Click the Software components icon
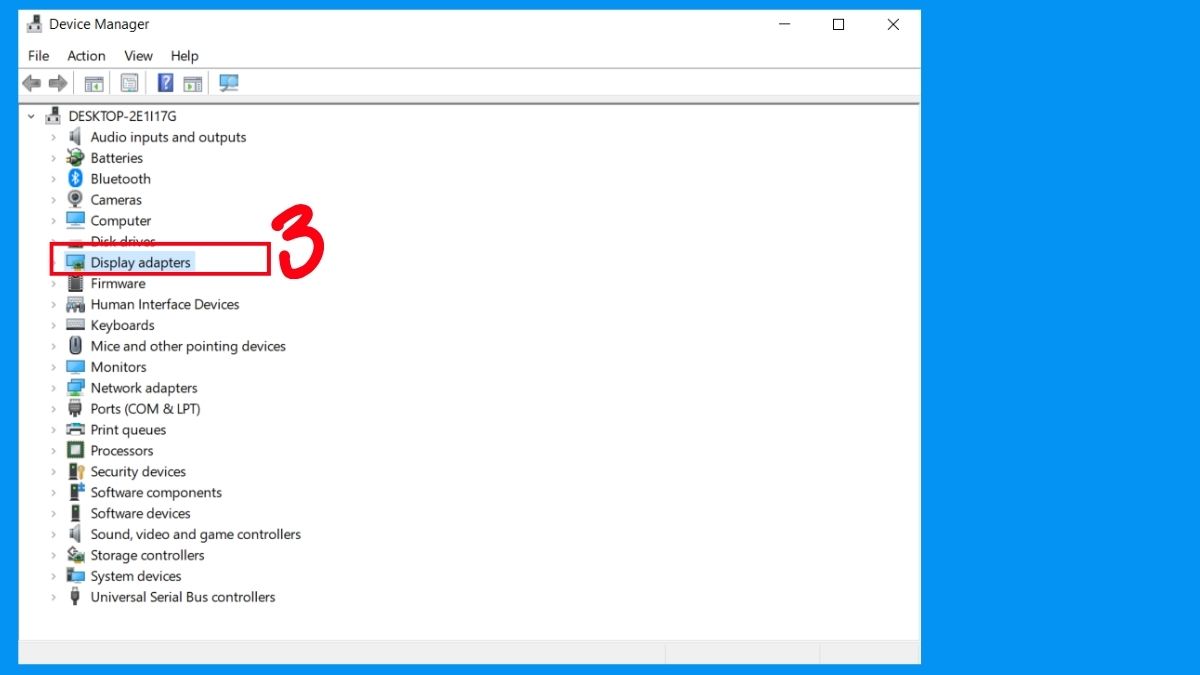 tap(75, 492)
